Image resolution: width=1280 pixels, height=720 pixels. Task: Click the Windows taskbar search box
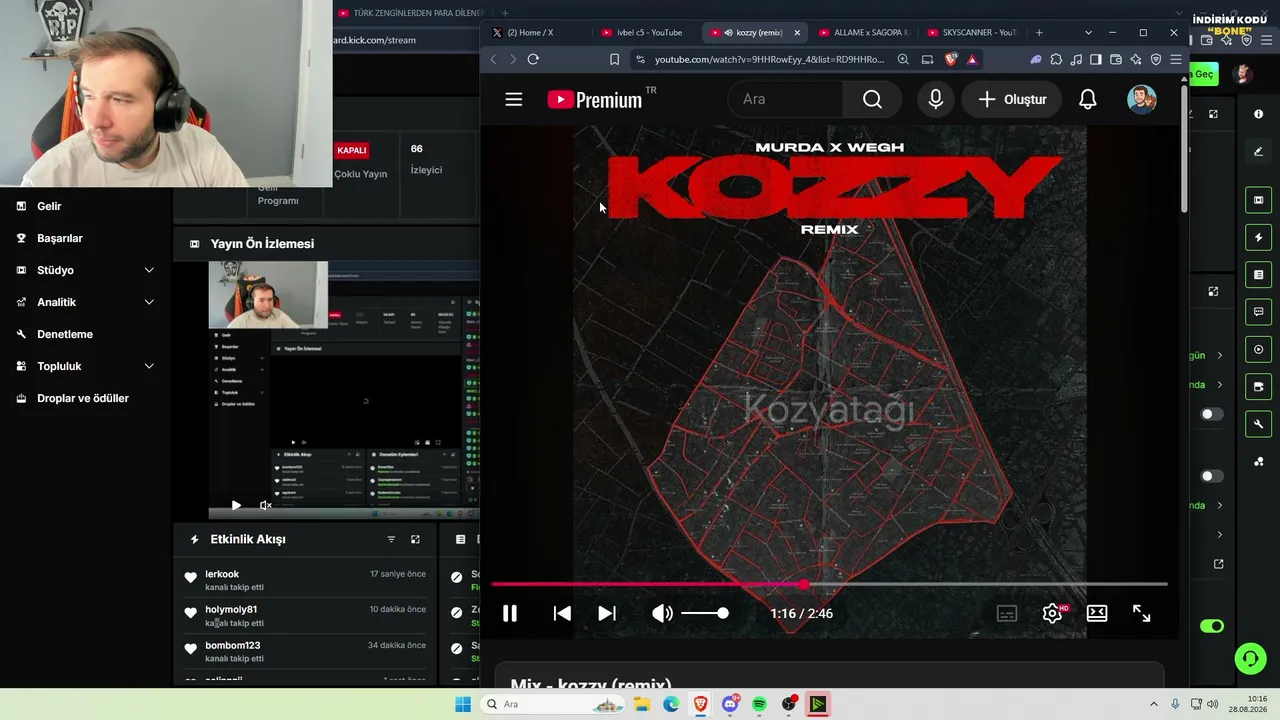coord(553,704)
